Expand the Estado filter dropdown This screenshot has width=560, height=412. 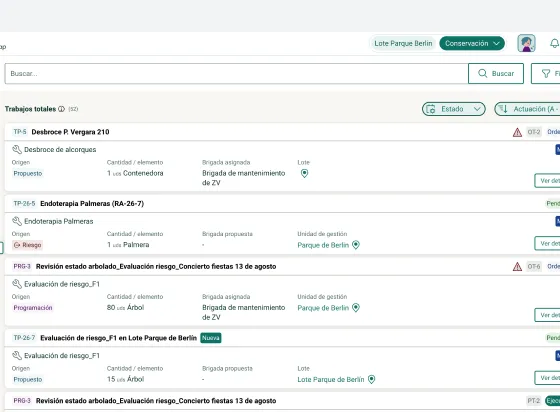point(454,109)
